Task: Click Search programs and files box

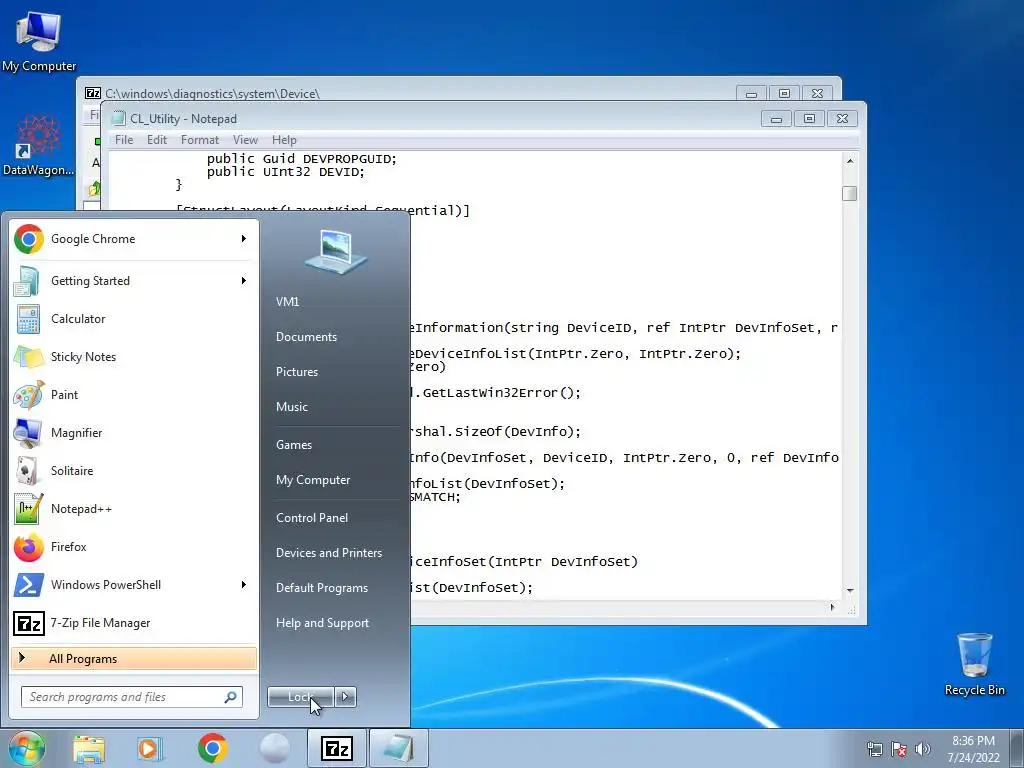Action: pyautogui.click(x=132, y=697)
